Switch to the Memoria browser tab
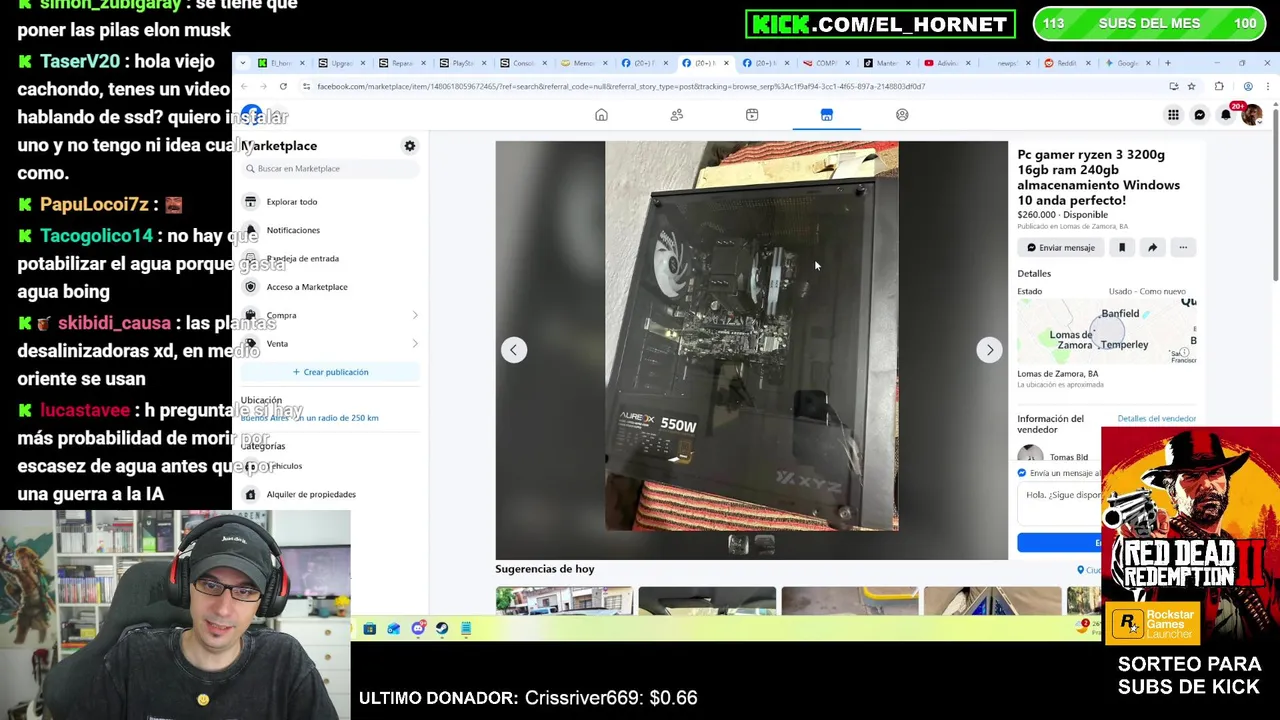This screenshot has height=720, width=1280. (583, 63)
